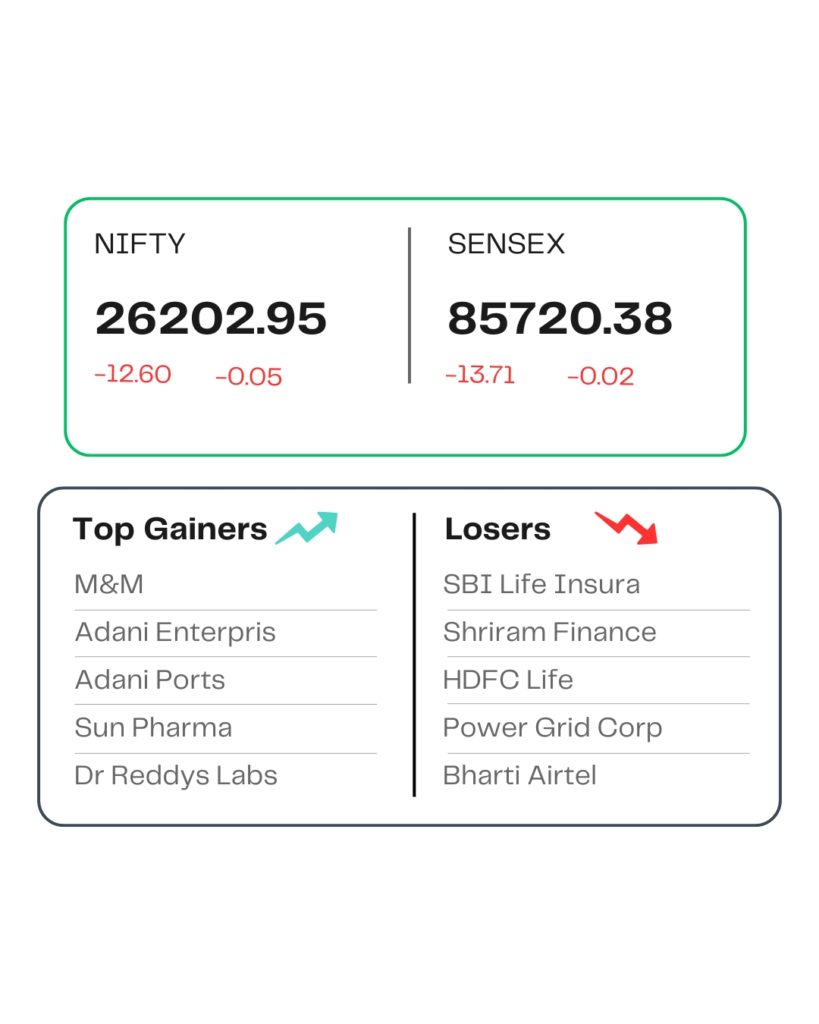Select Bharti Airtel from losers

520,775
